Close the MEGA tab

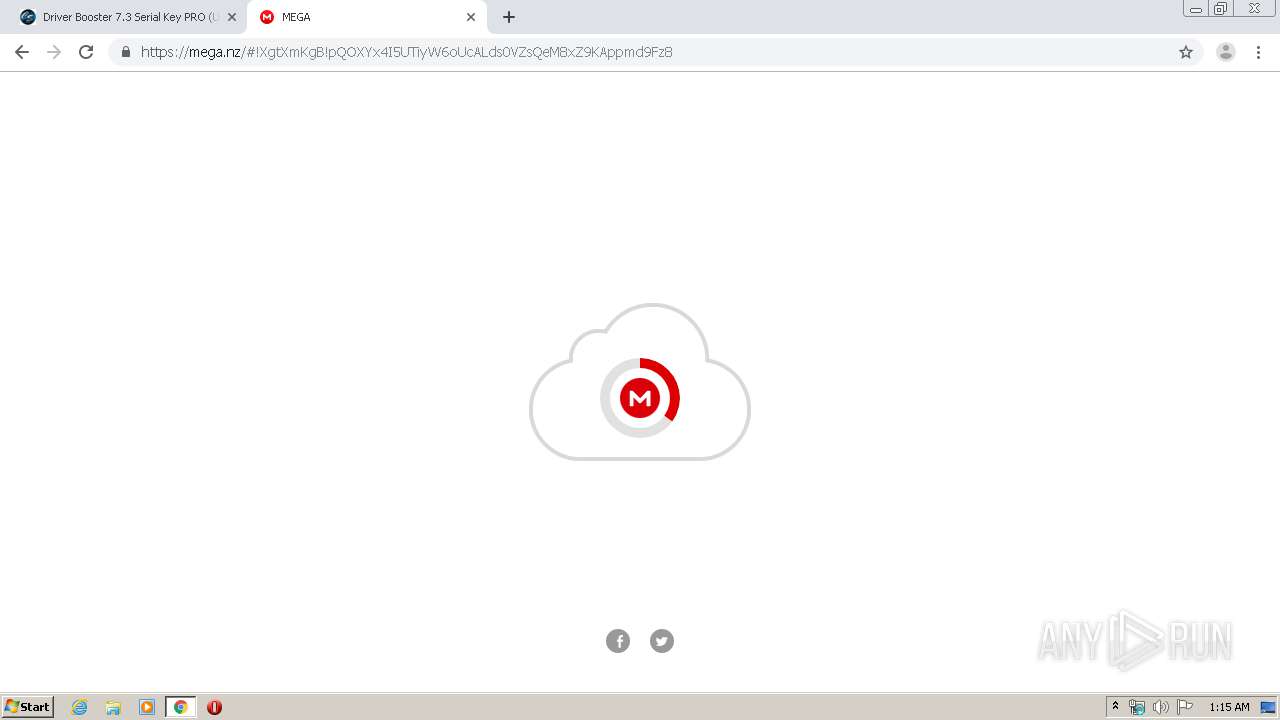[x=471, y=17]
